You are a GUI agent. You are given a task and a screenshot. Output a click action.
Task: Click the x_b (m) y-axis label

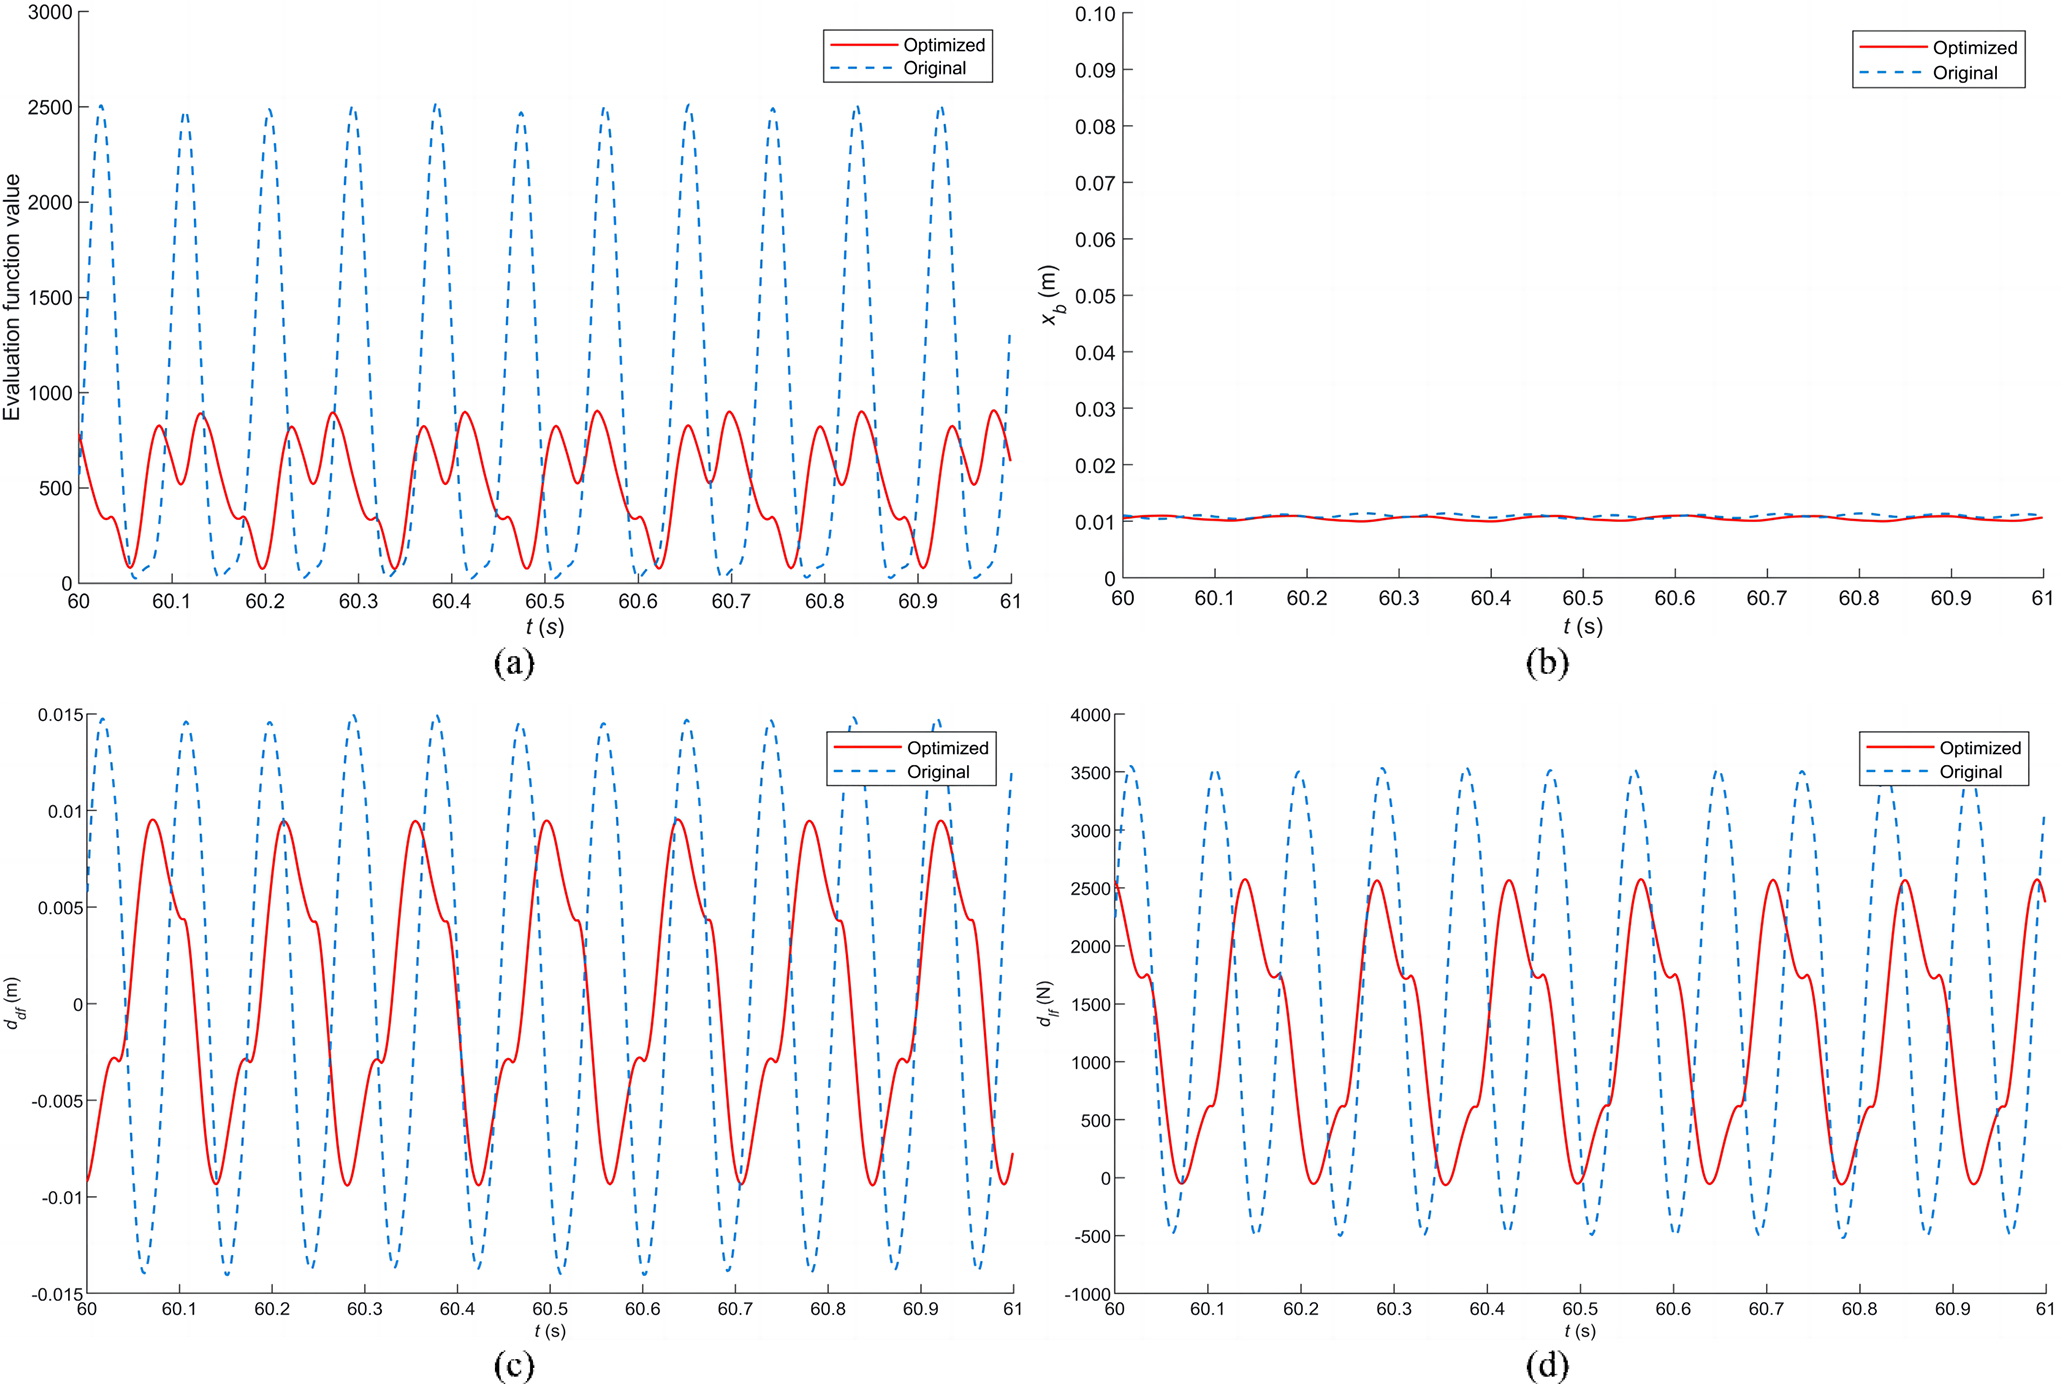(x=1050, y=295)
